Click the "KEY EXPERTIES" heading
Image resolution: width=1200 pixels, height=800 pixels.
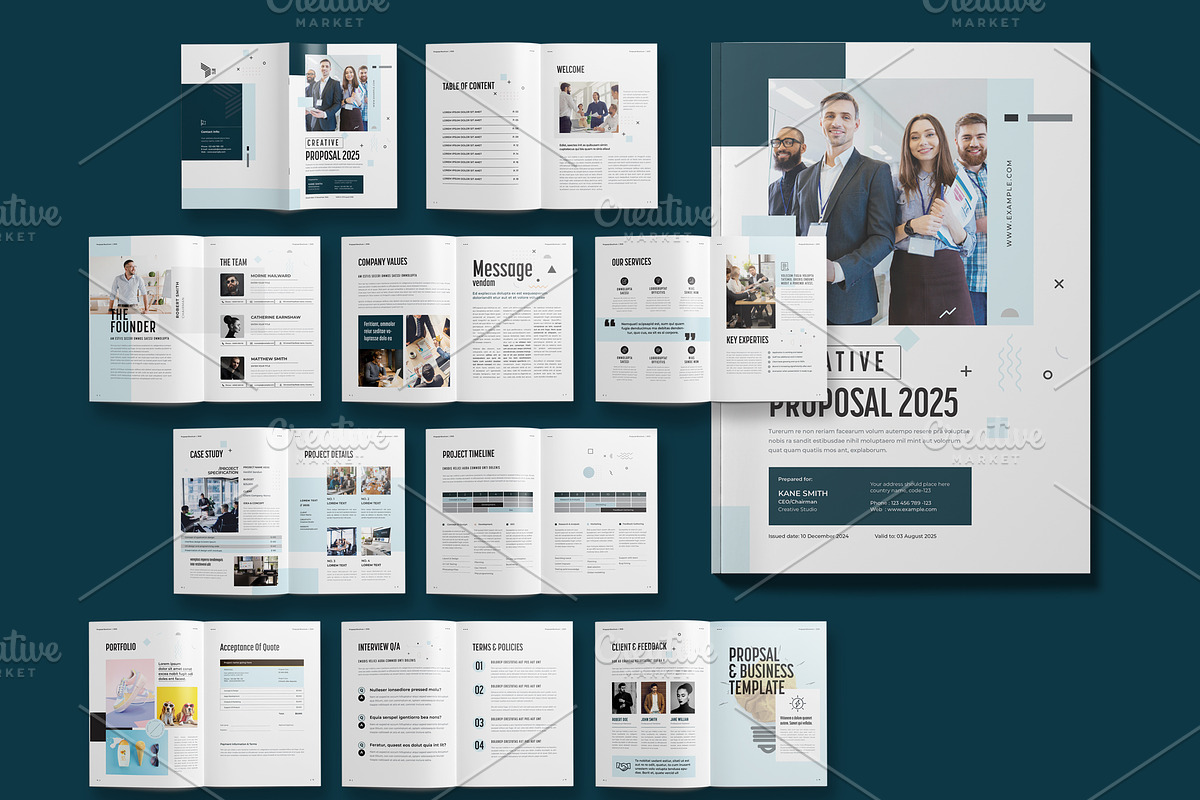pos(748,340)
